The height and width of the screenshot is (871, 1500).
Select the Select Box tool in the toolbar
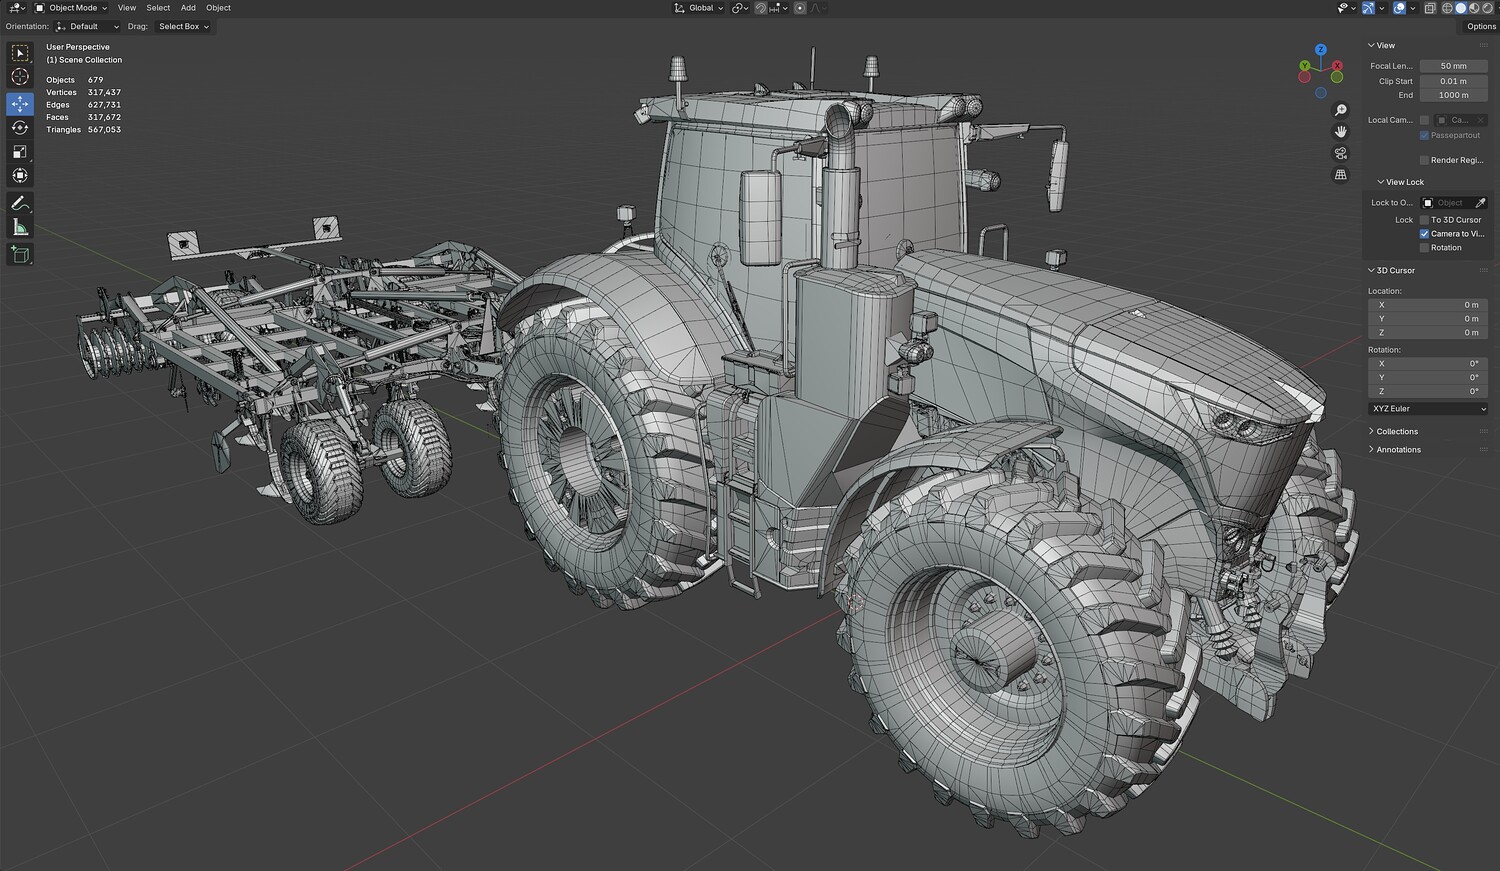click(20, 53)
